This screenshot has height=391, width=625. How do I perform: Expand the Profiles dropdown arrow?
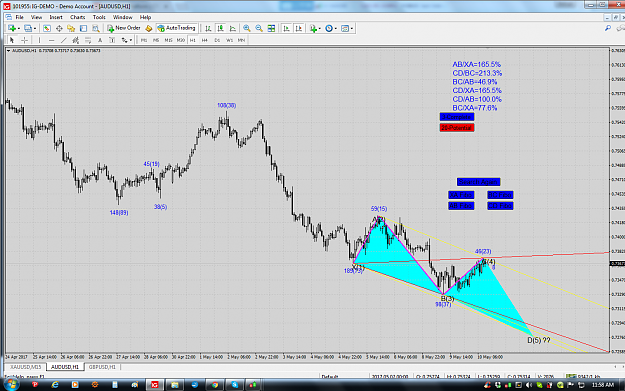tap(35, 28)
